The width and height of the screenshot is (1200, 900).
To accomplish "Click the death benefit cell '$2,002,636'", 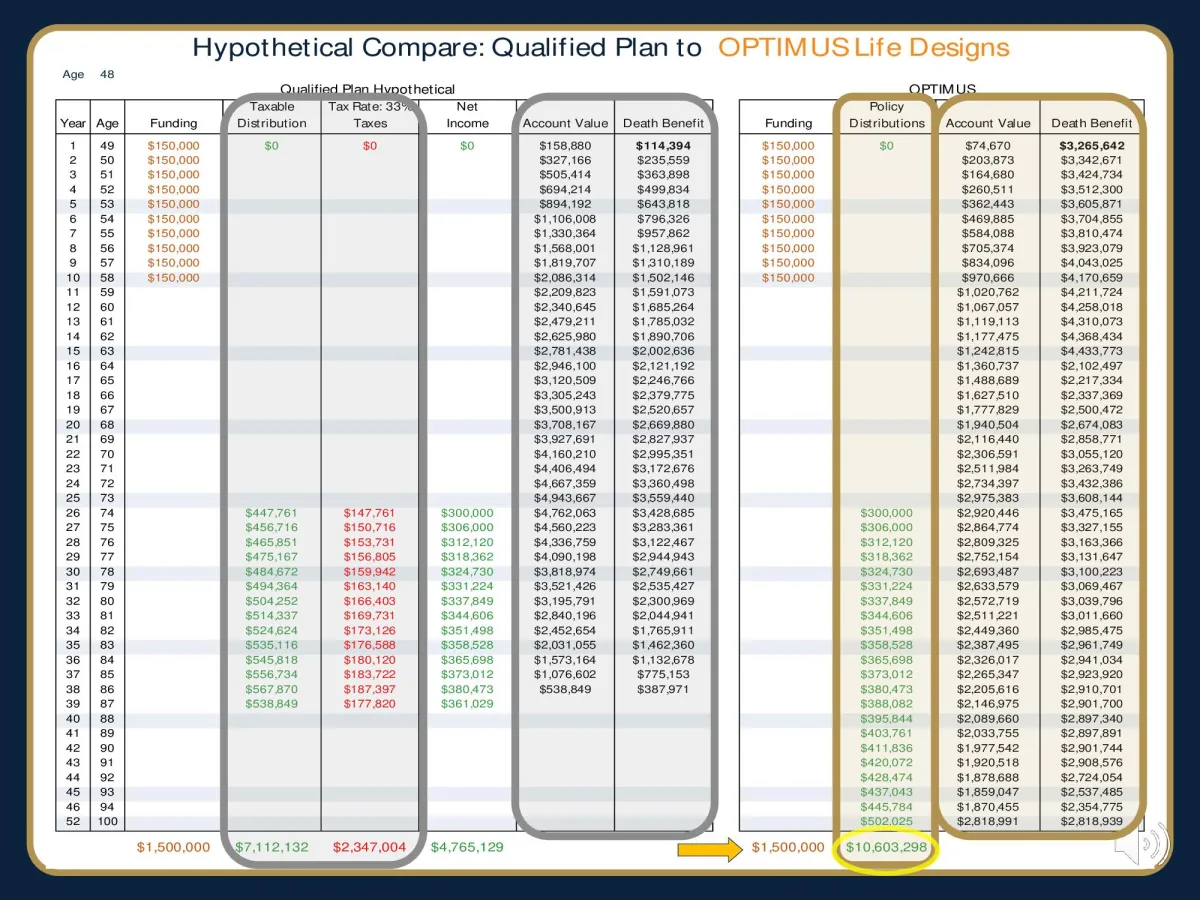I will click(x=663, y=351).
